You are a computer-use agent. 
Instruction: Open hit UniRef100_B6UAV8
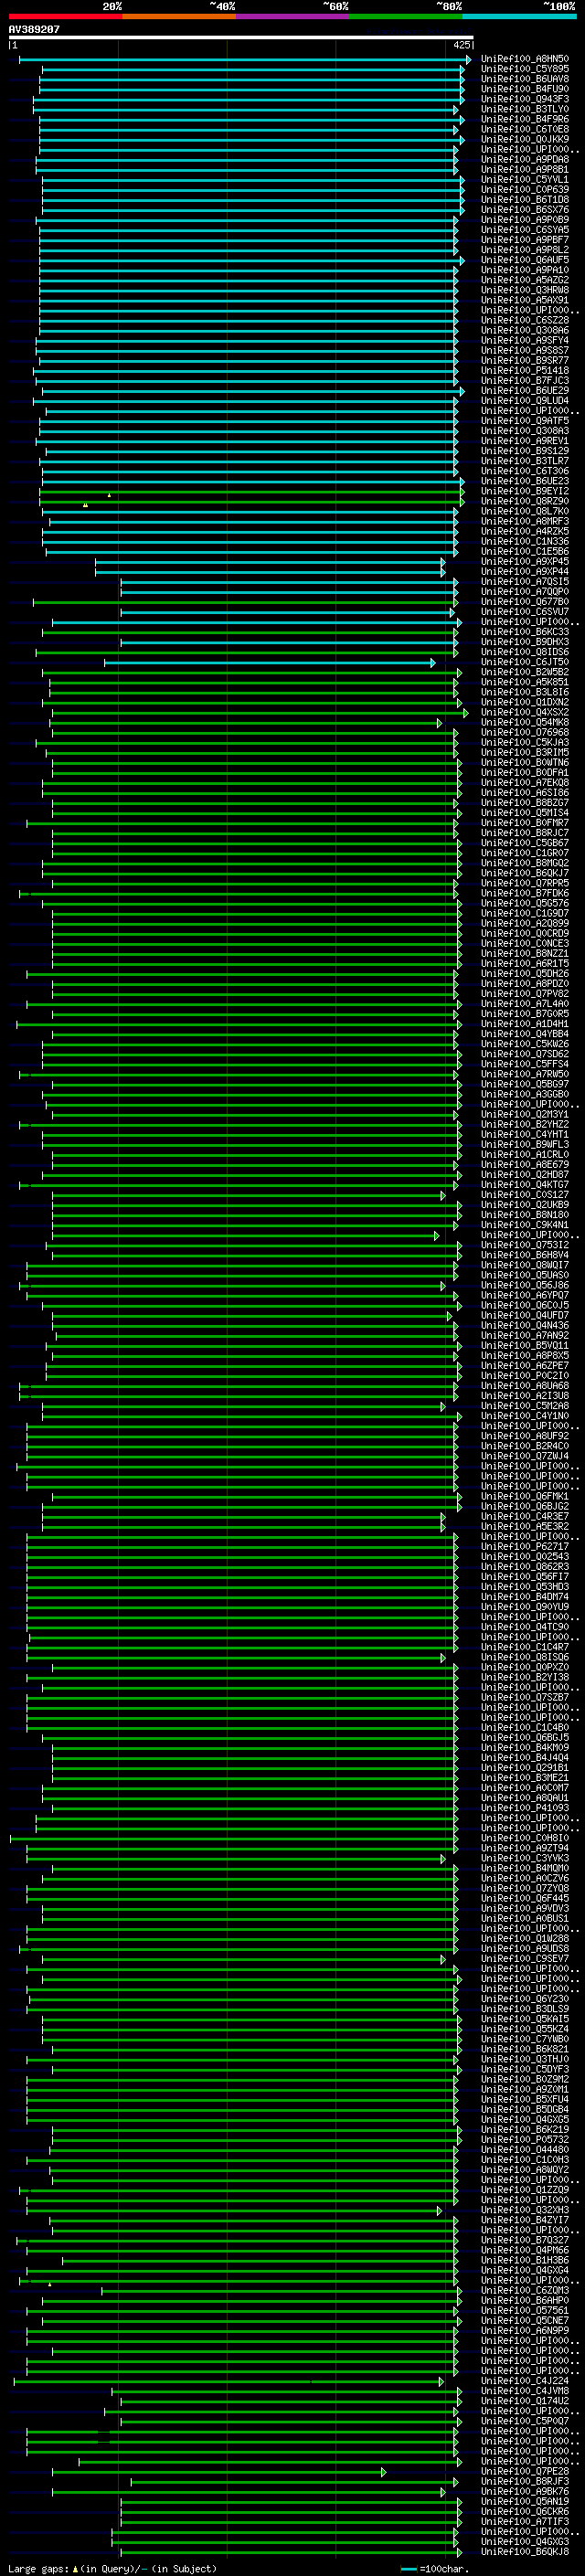(x=524, y=79)
